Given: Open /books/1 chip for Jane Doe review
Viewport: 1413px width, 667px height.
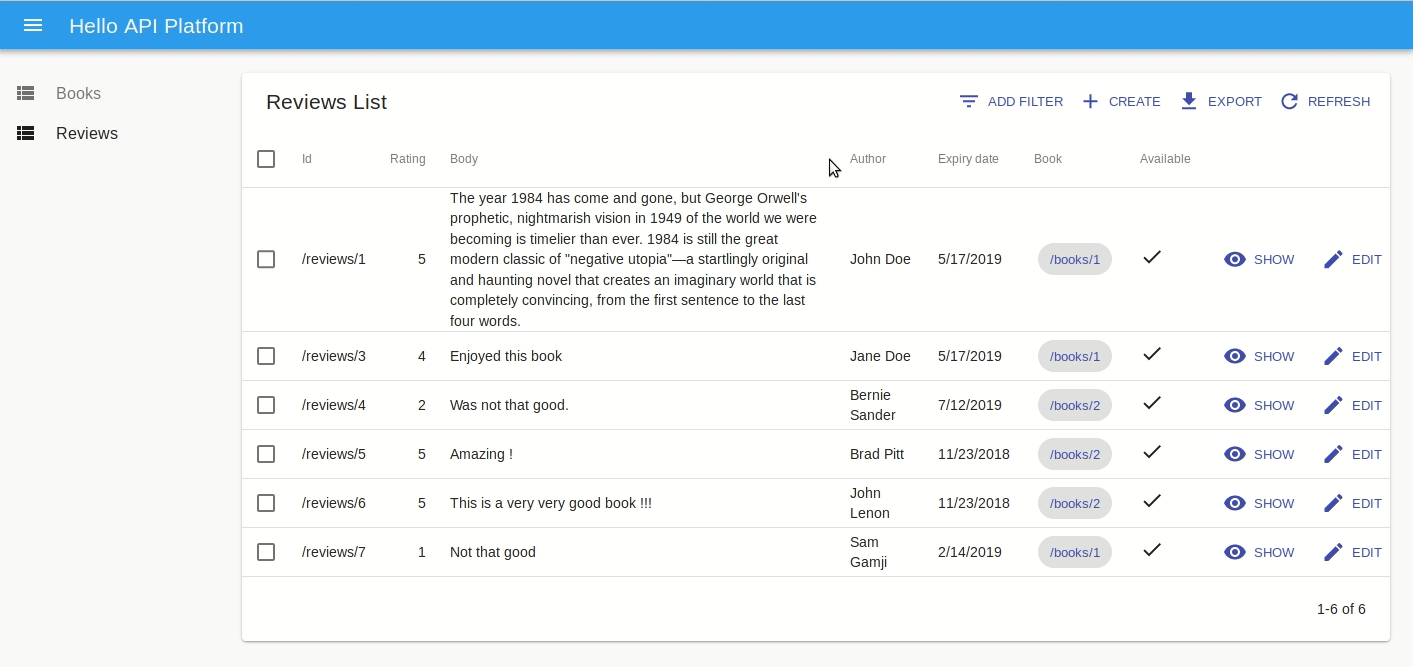Looking at the screenshot, I should [1075, 356].
